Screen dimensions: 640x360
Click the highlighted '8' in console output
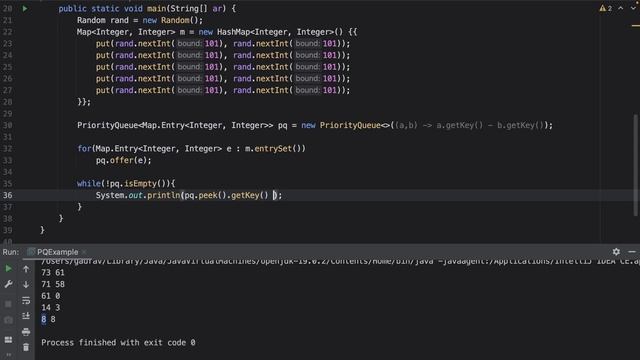(x=44, y=319)
